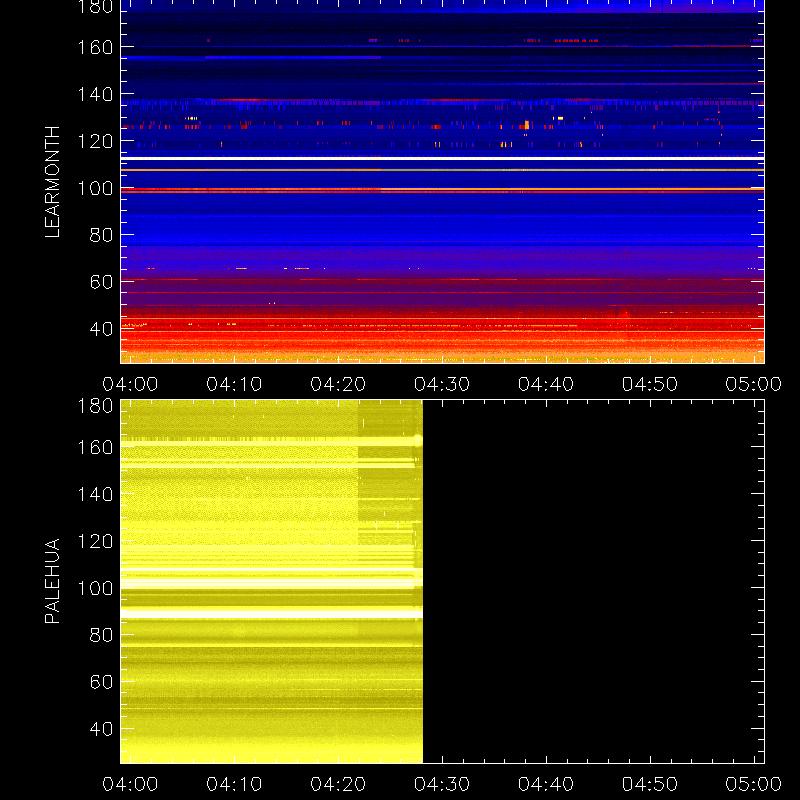800x800 pixels.
Task: Click the LEARMONTH vertical axis title
Action: (52, 182)
